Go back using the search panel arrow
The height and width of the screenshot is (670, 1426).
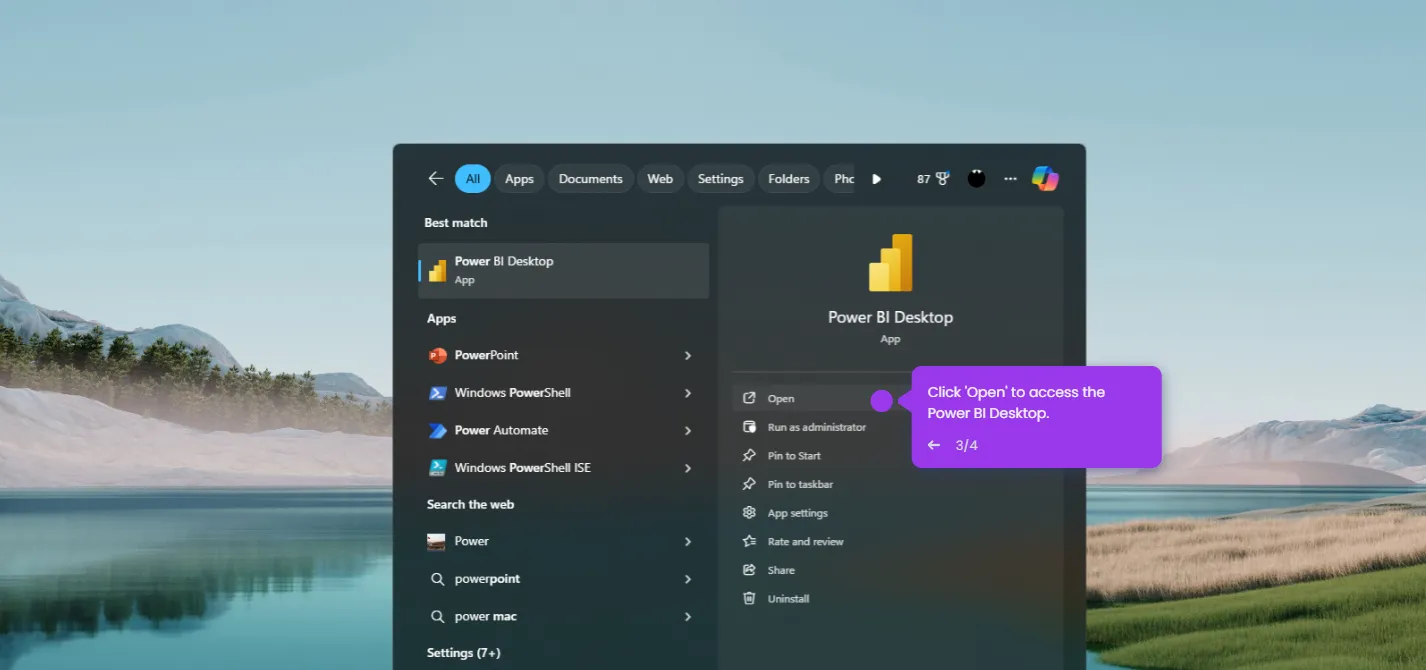tap(435, 179)
